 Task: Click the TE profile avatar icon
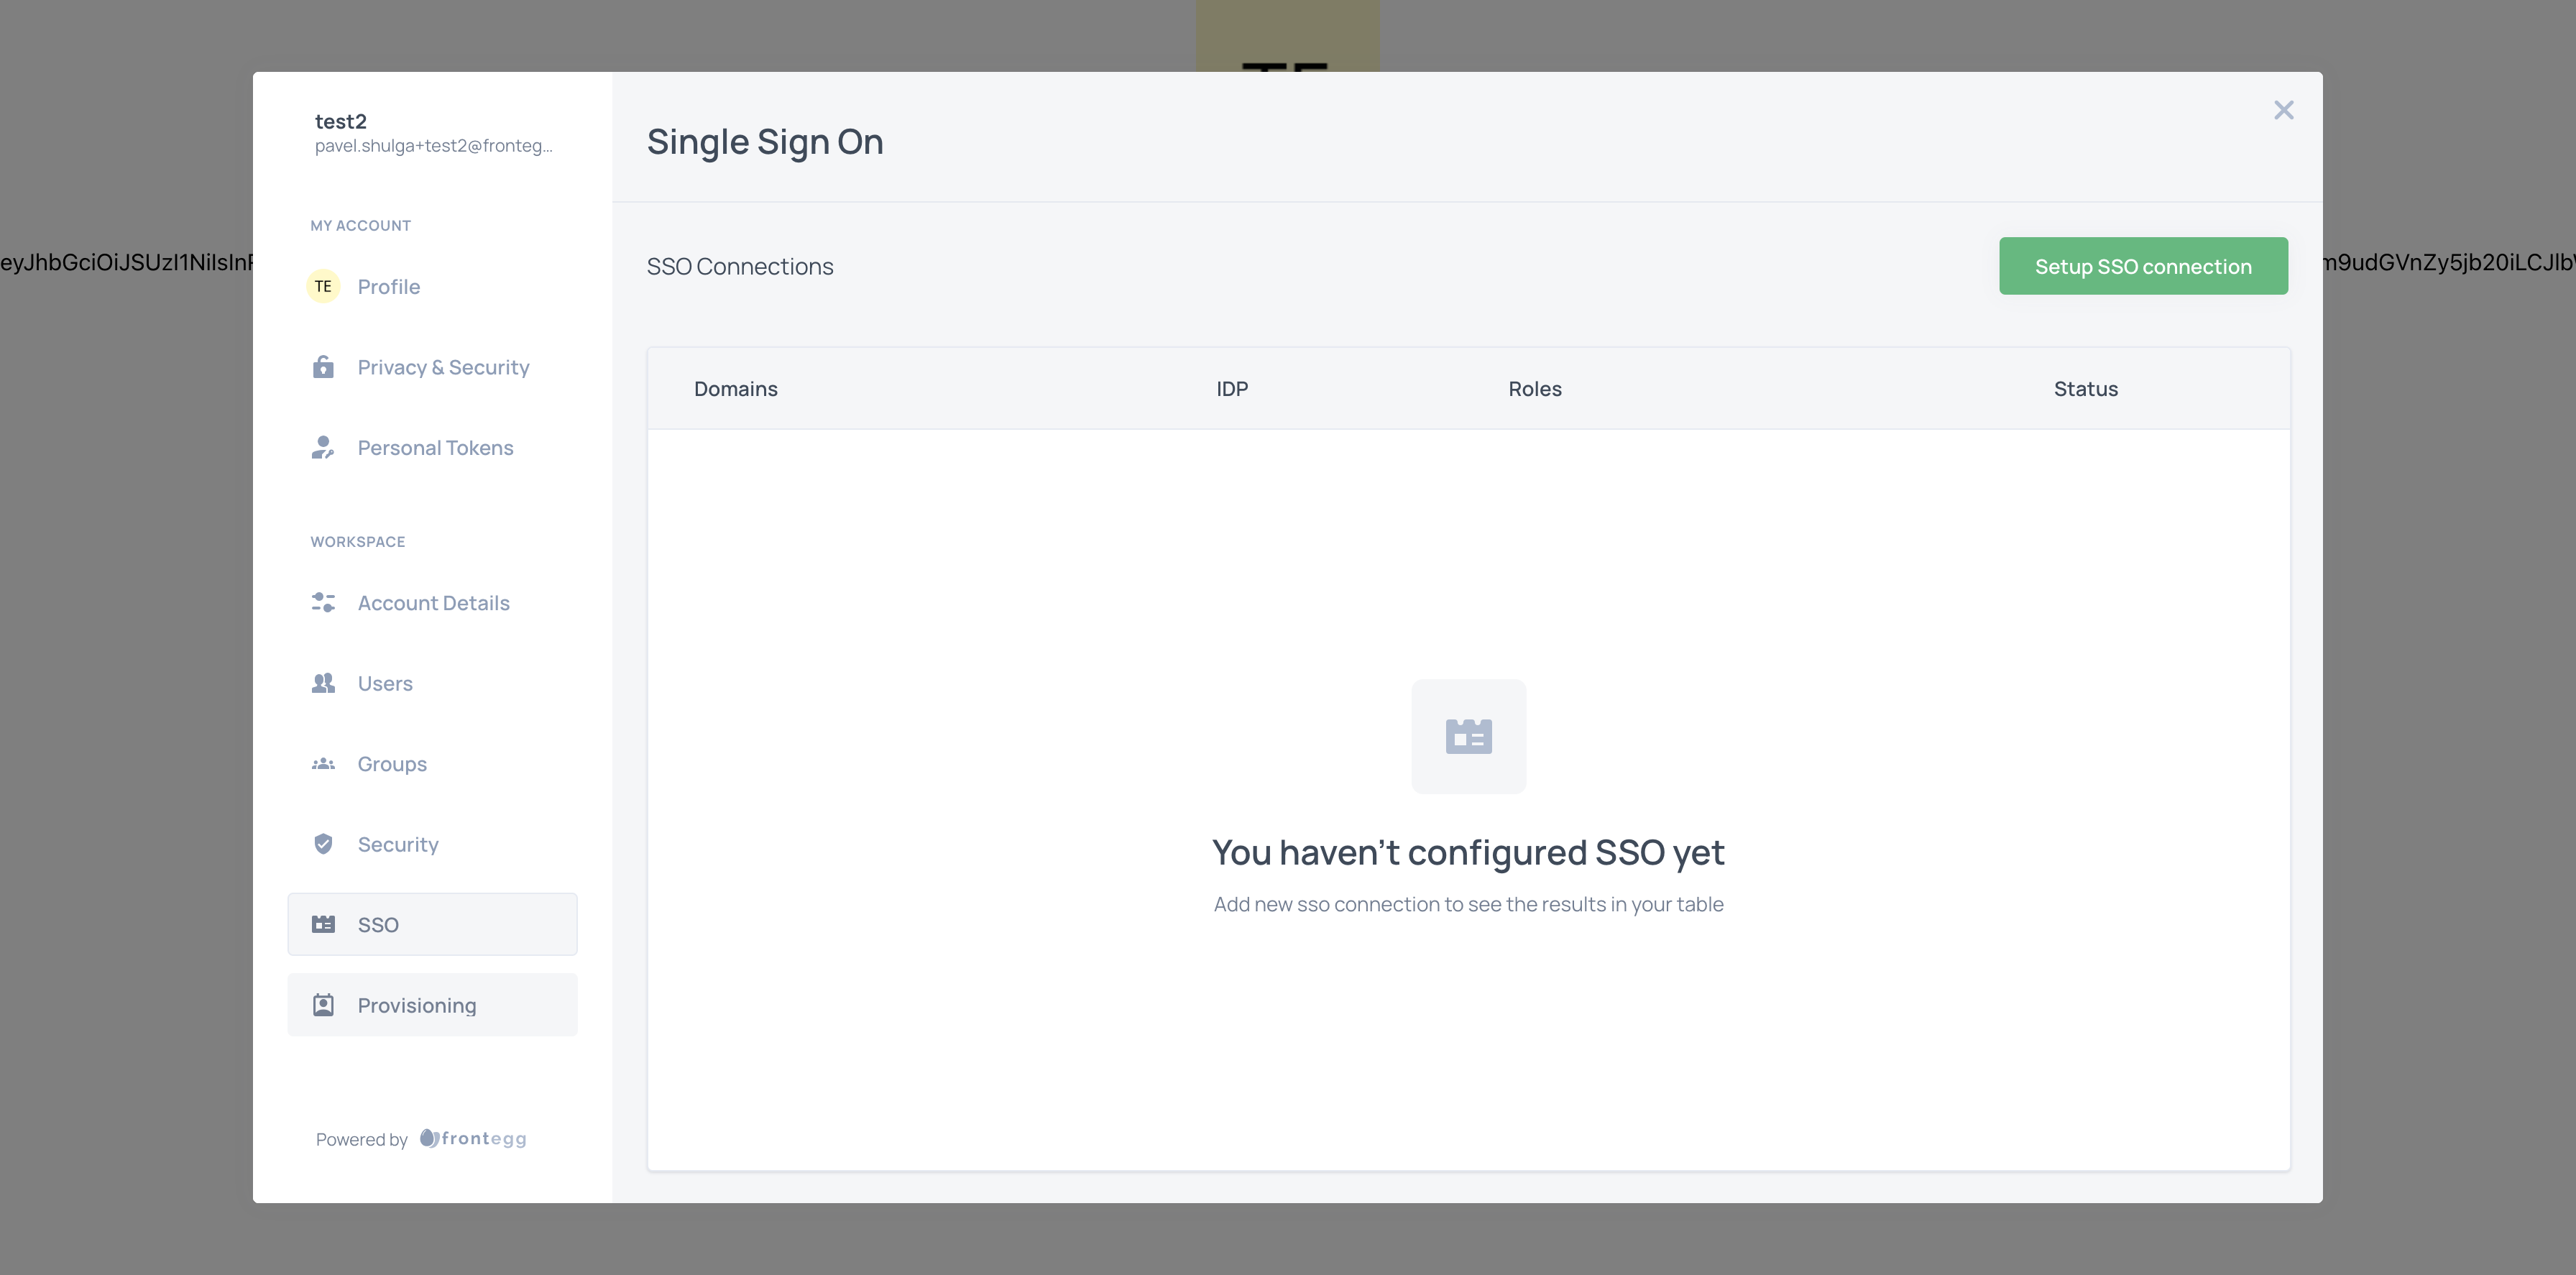pyautogui.click(x=323, y=286)
